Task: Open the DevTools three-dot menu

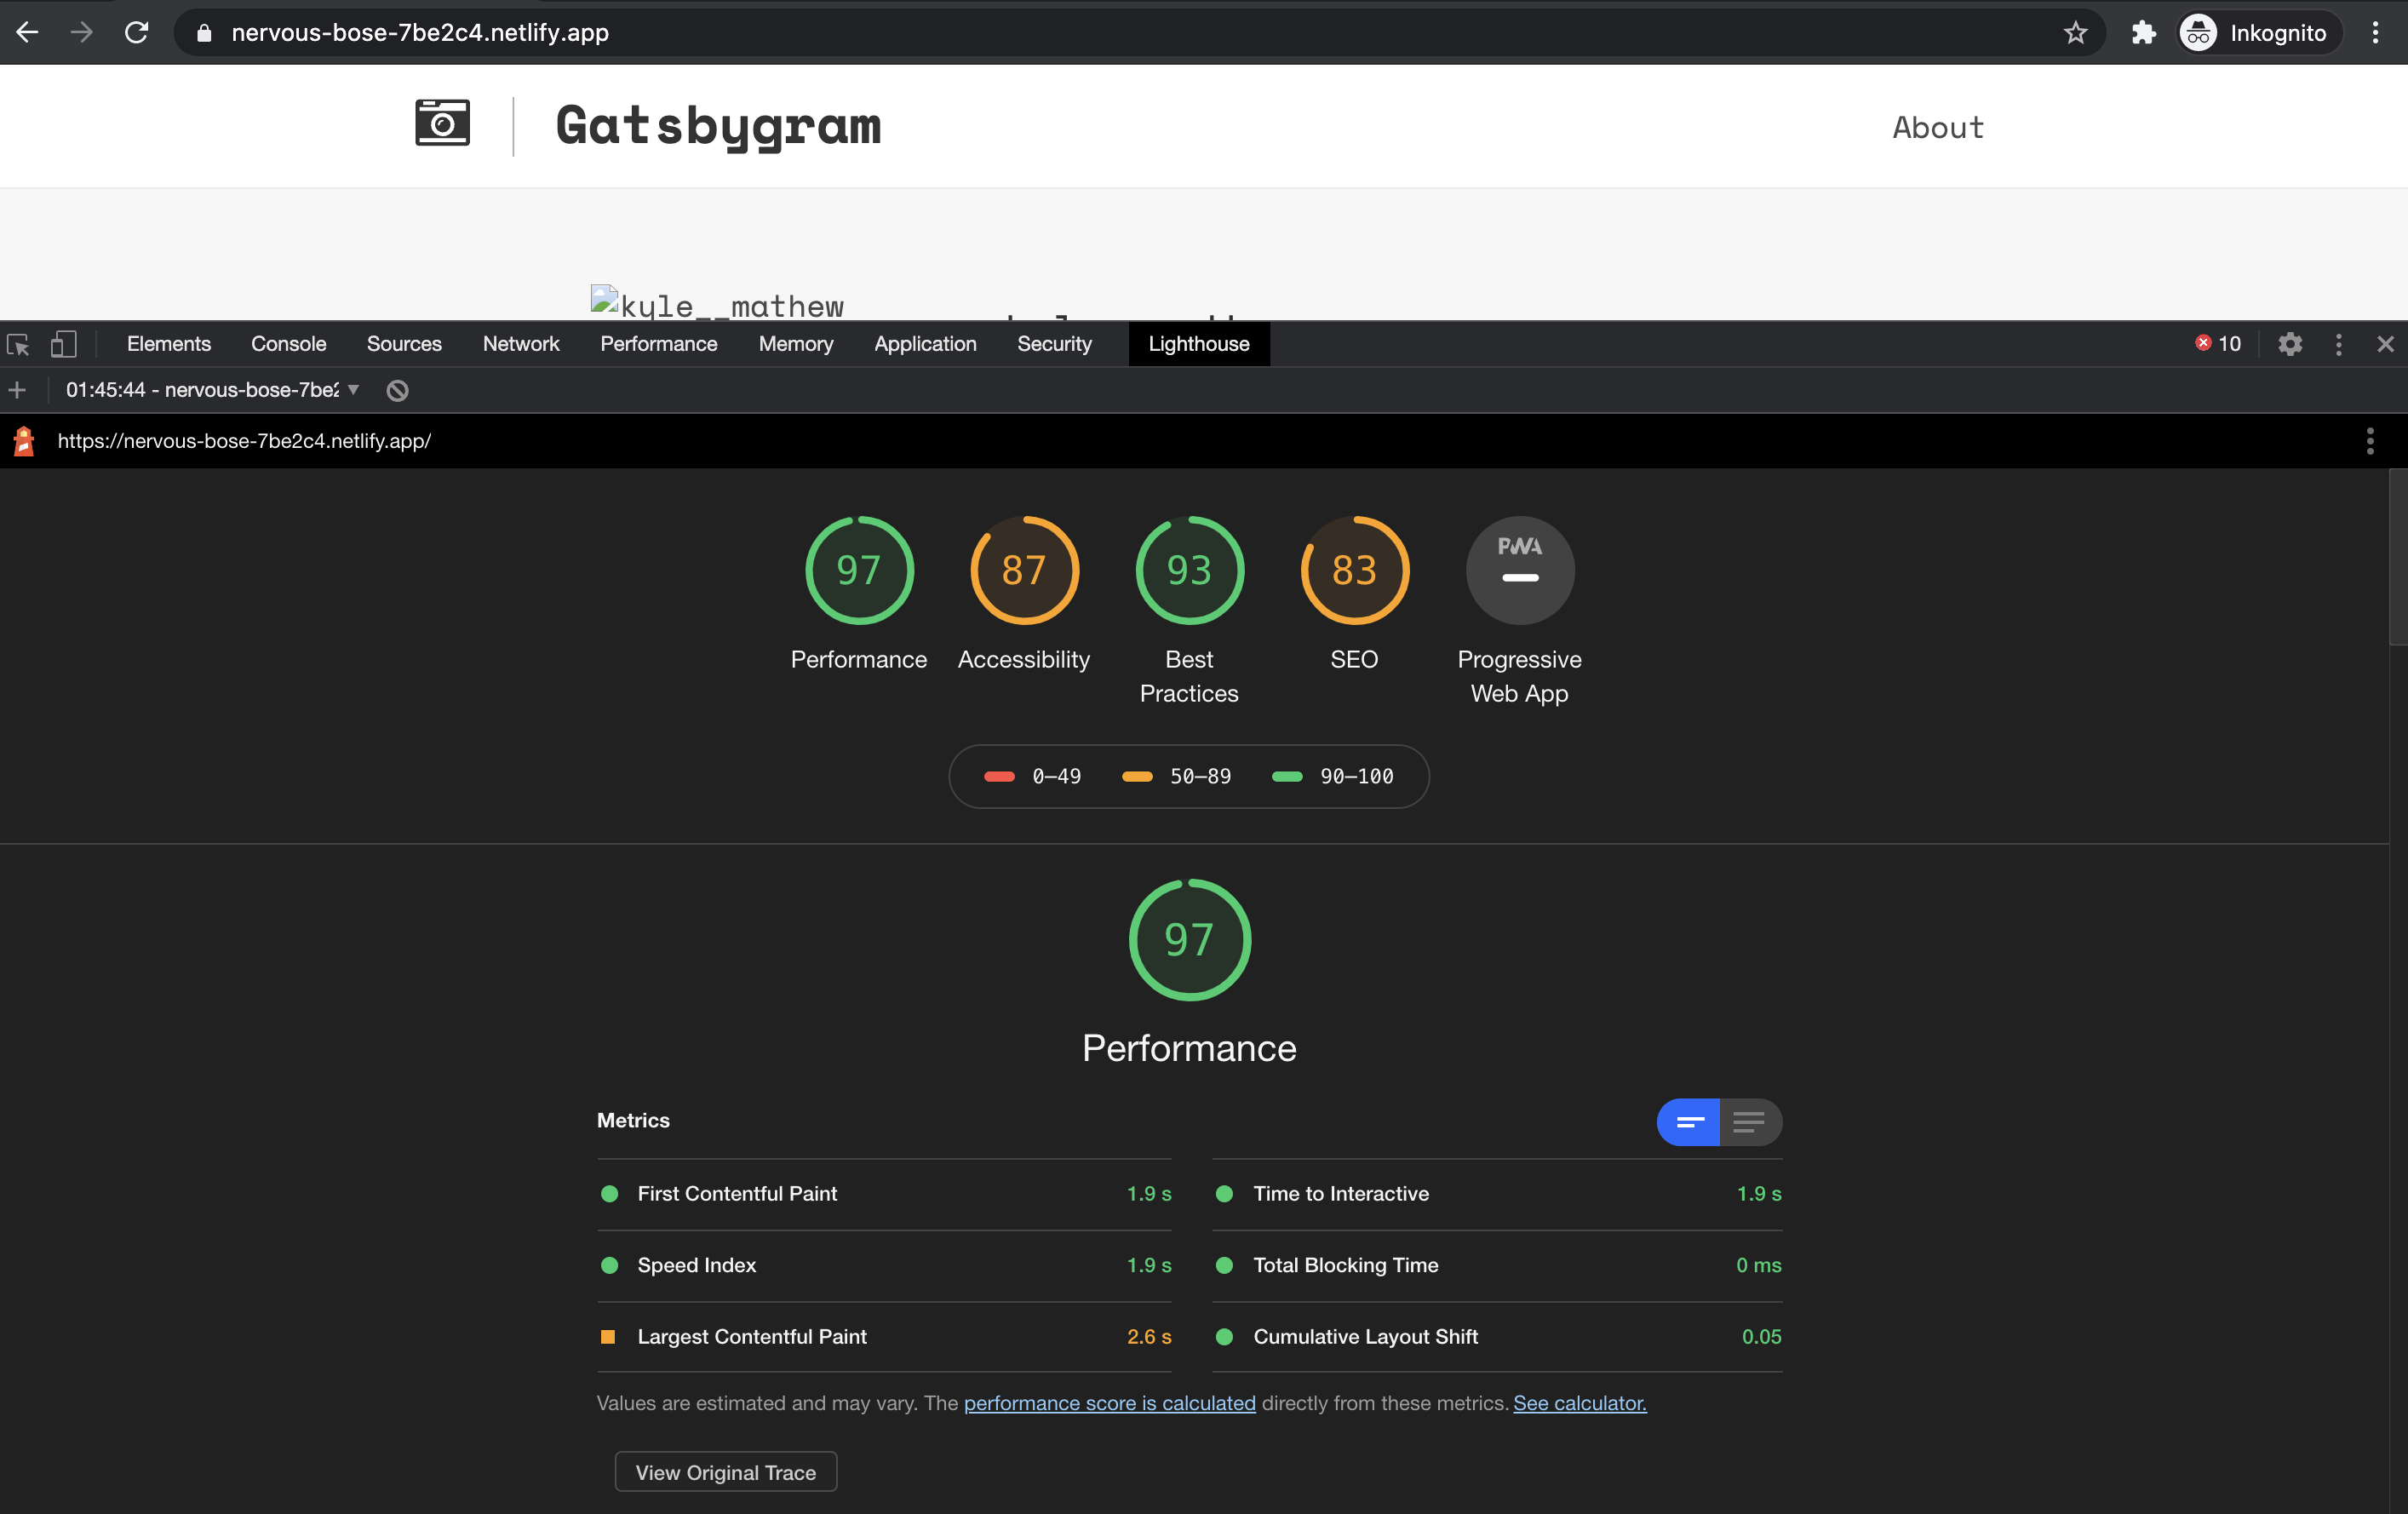Action: pyautogui.click(x=2338, y=344)
